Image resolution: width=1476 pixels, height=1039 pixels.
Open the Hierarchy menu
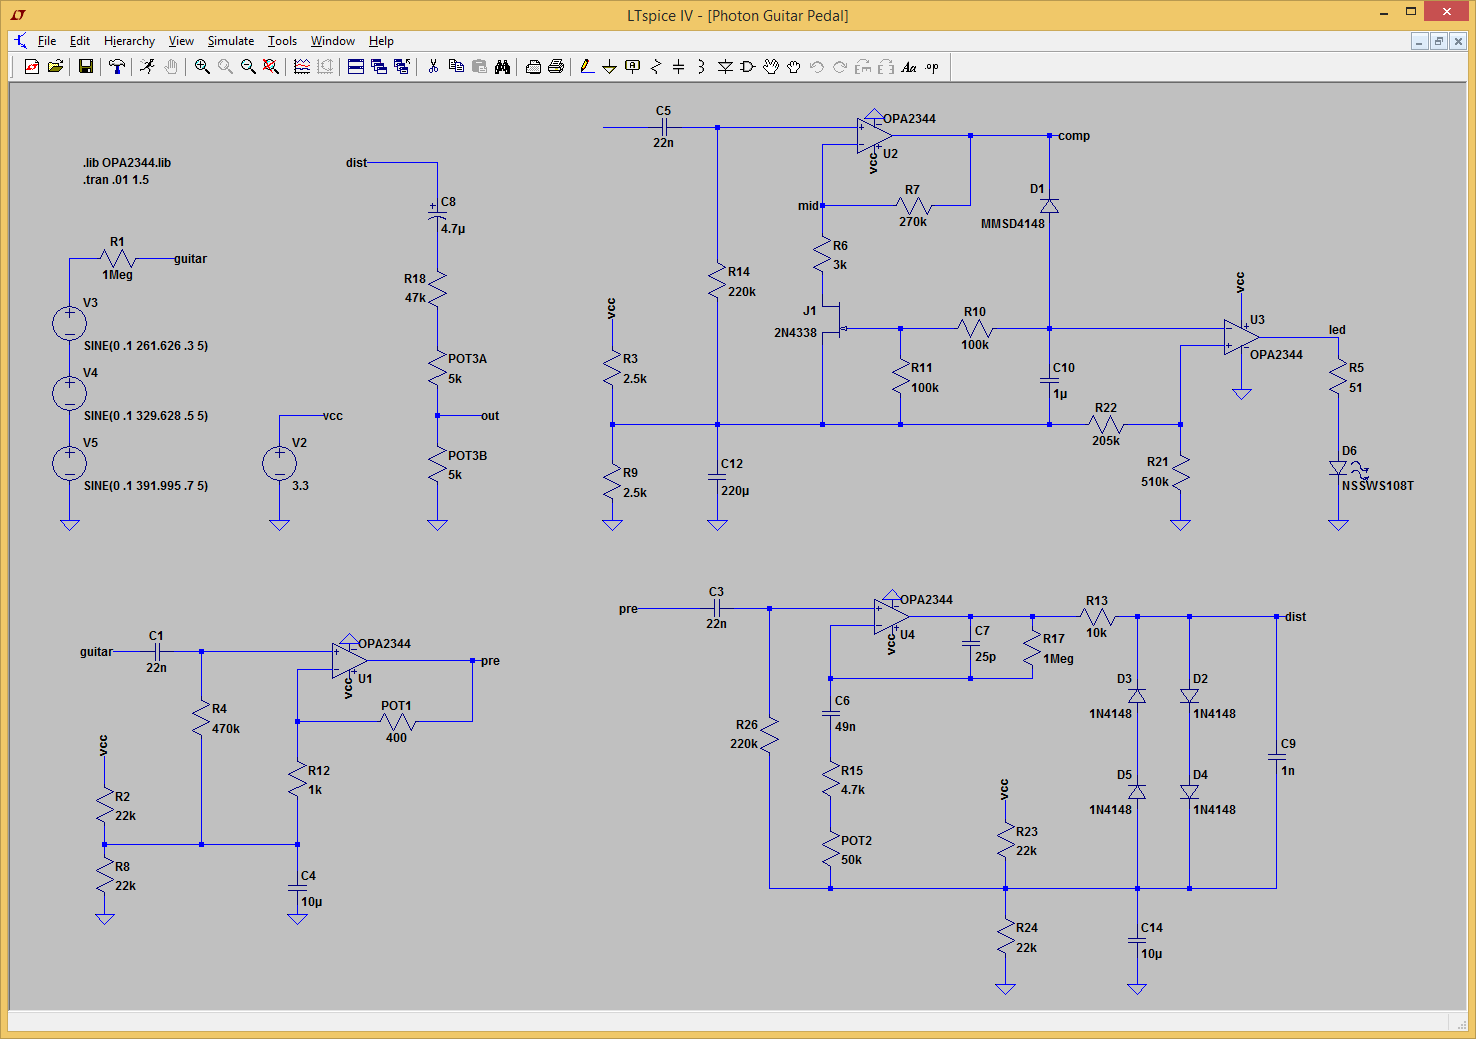point(129,41)
